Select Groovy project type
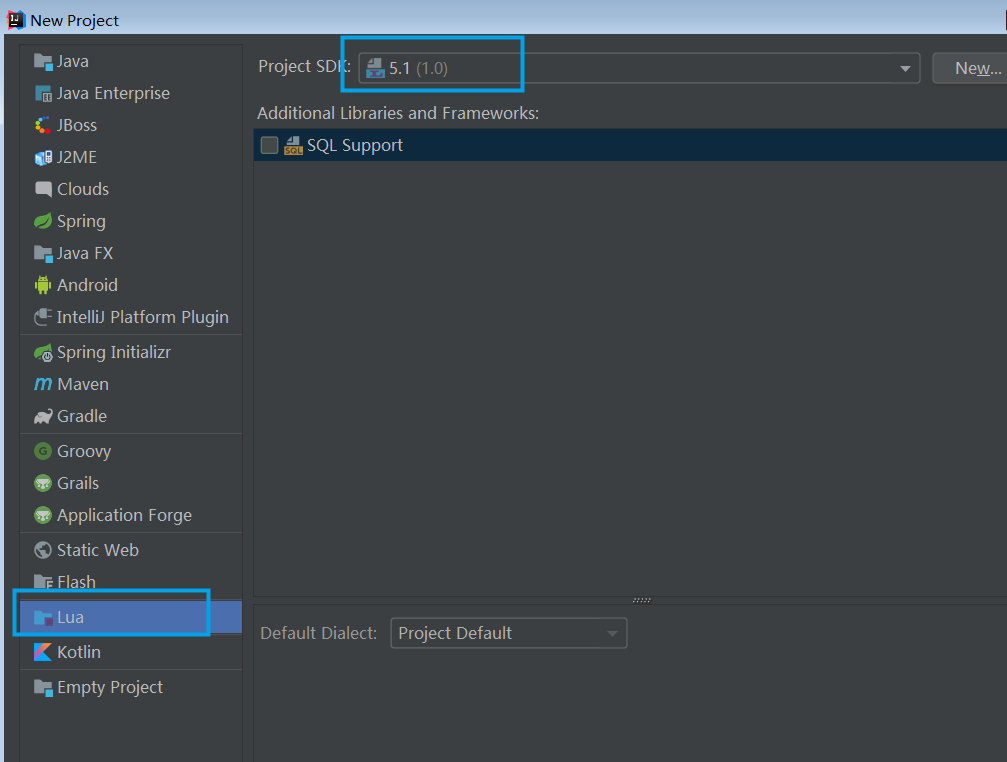 point(131,451)
